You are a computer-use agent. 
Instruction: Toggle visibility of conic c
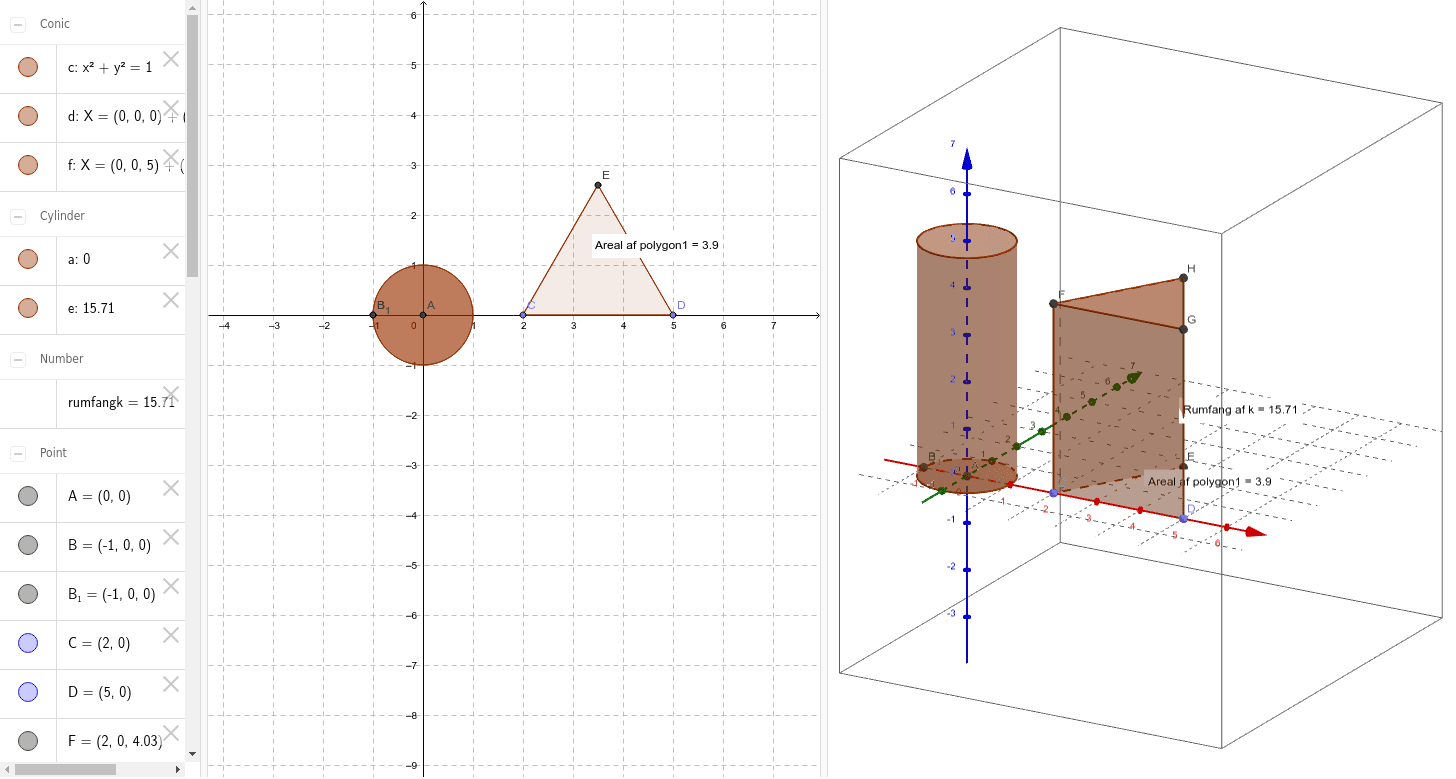(x=27, y=67)
